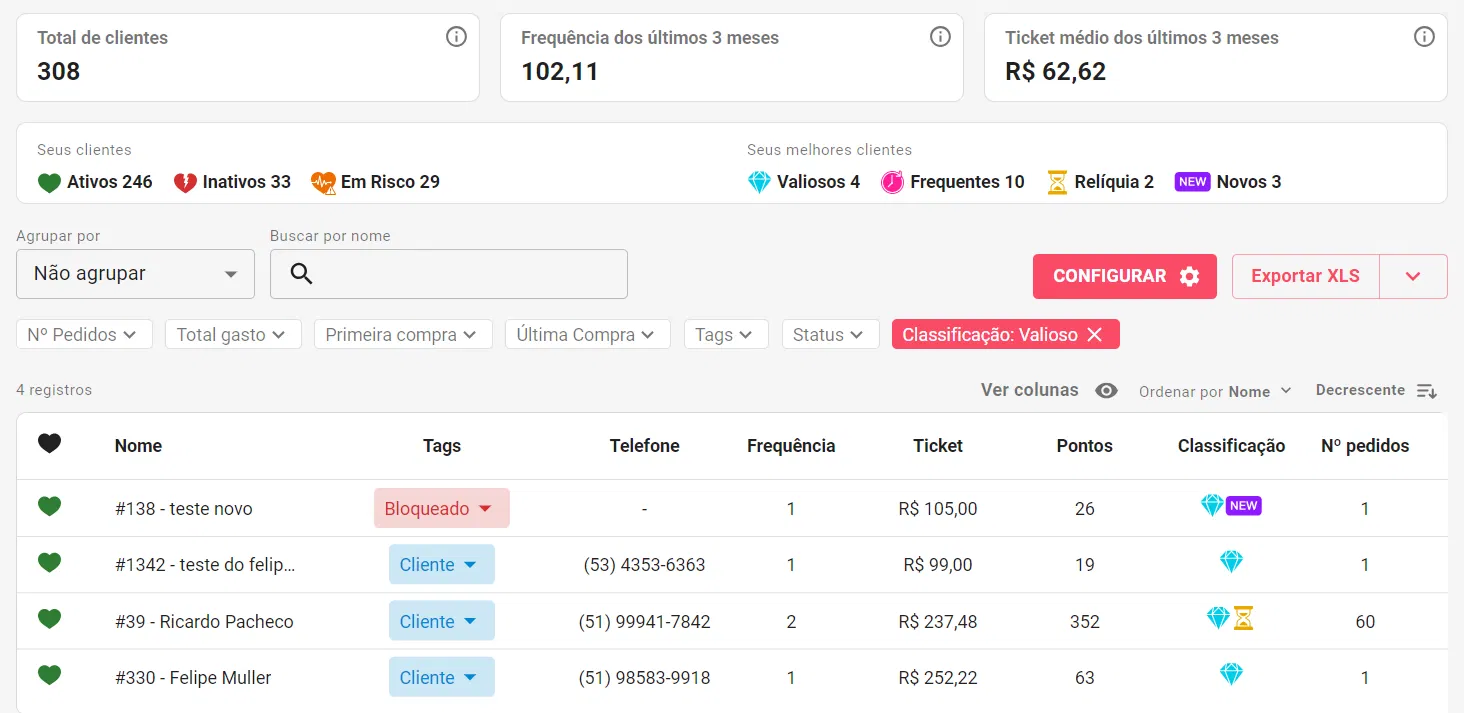Open client #330 - Felipe Muller
1464x713 pixels.
tap(193, 678)
